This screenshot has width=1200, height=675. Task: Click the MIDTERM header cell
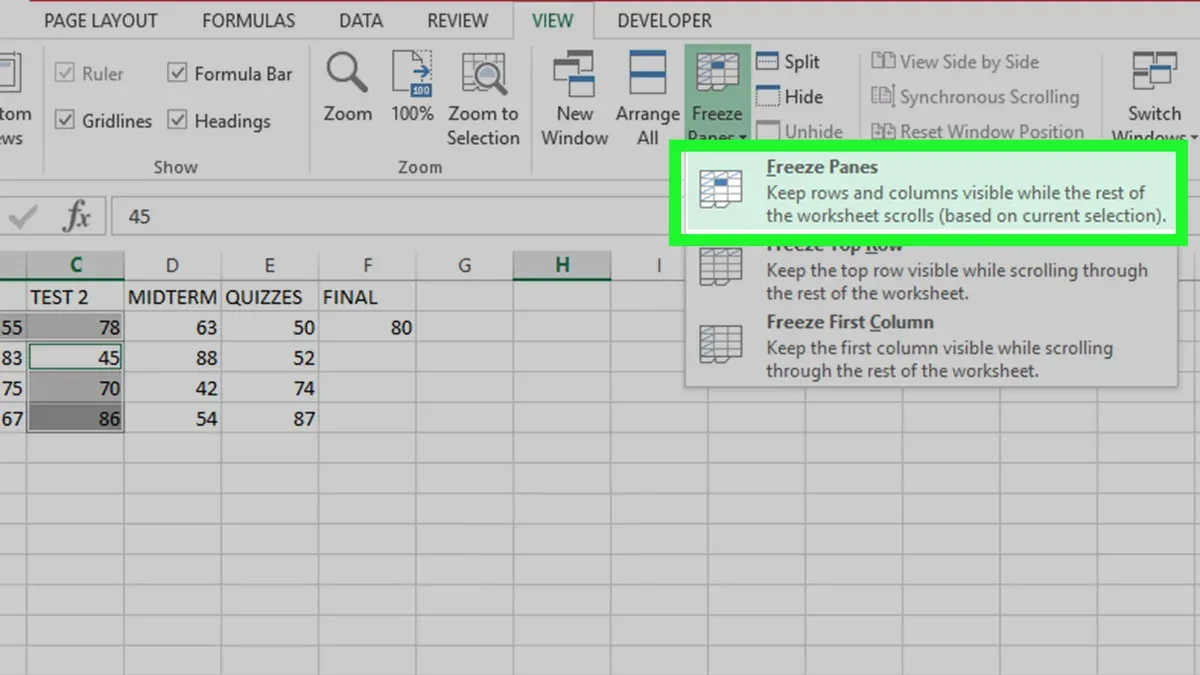click(x=173, y=297)
